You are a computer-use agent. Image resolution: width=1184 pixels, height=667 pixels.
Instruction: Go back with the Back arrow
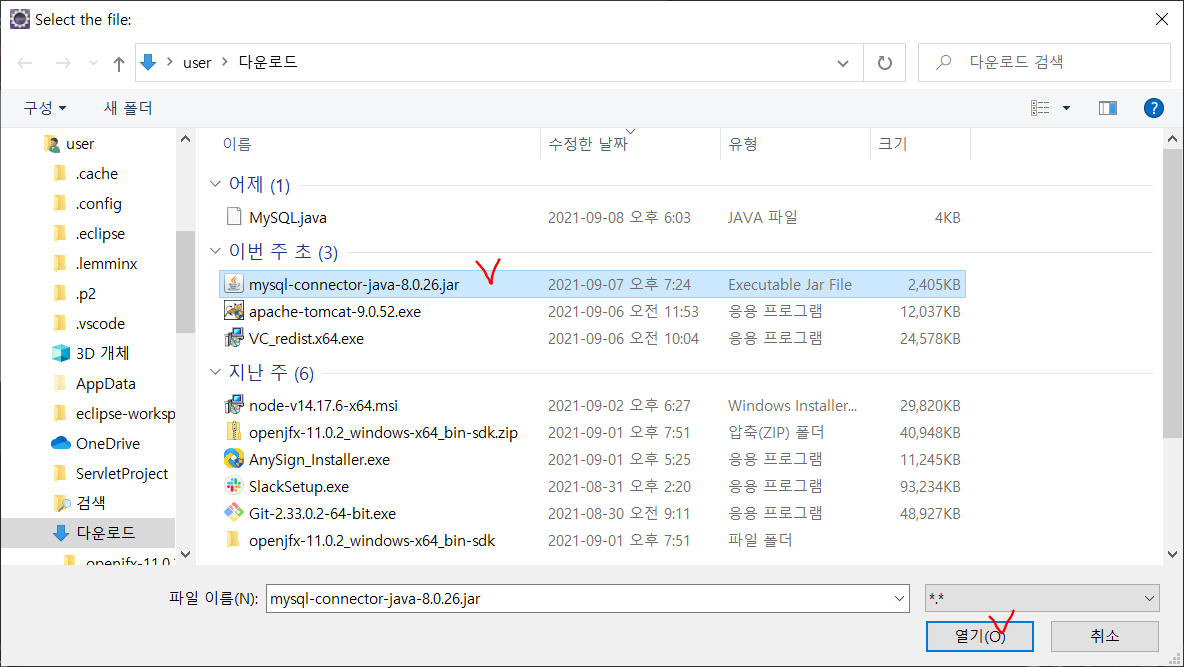(25, 63)
